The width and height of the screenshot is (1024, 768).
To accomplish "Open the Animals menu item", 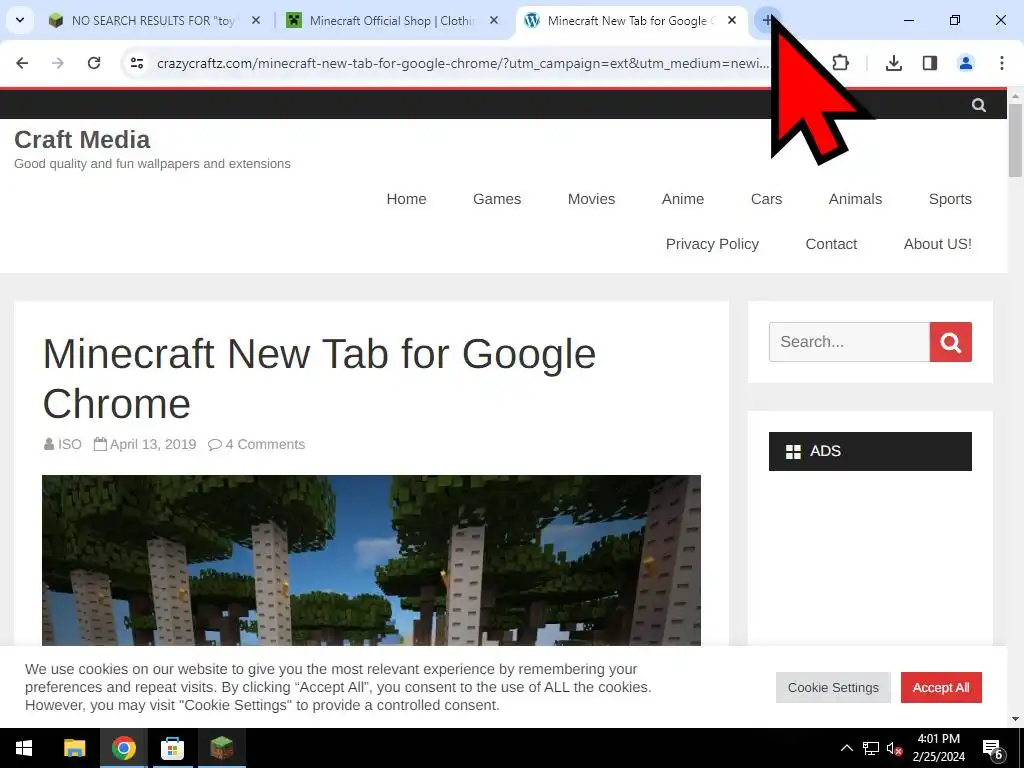I will coord(855,199).
